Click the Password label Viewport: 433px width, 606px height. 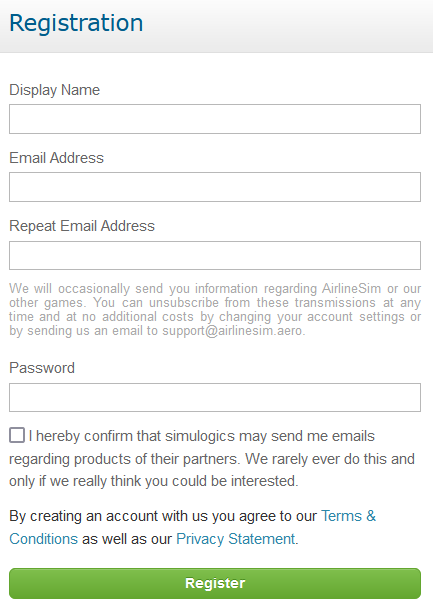point(42,368)
